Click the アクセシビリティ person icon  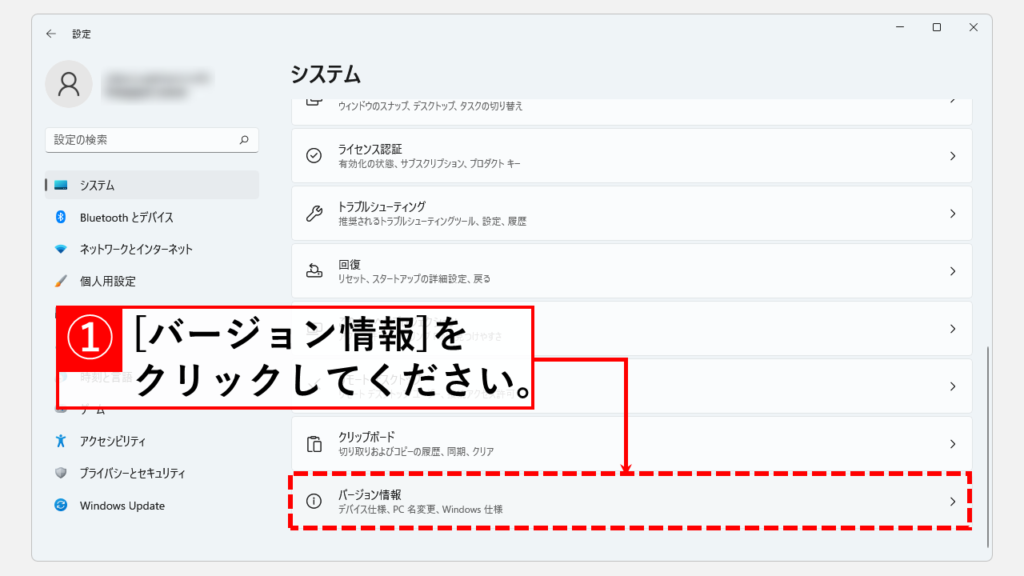pos(61,441)
